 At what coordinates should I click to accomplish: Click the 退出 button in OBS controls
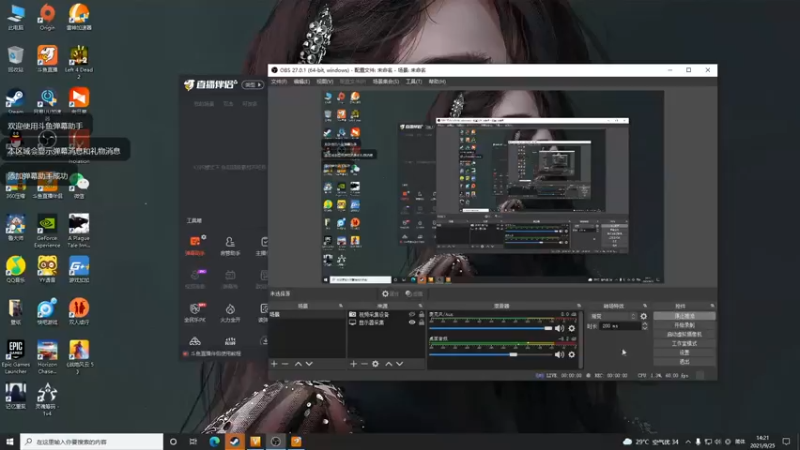pyautogui.click(x=684, y=362)
